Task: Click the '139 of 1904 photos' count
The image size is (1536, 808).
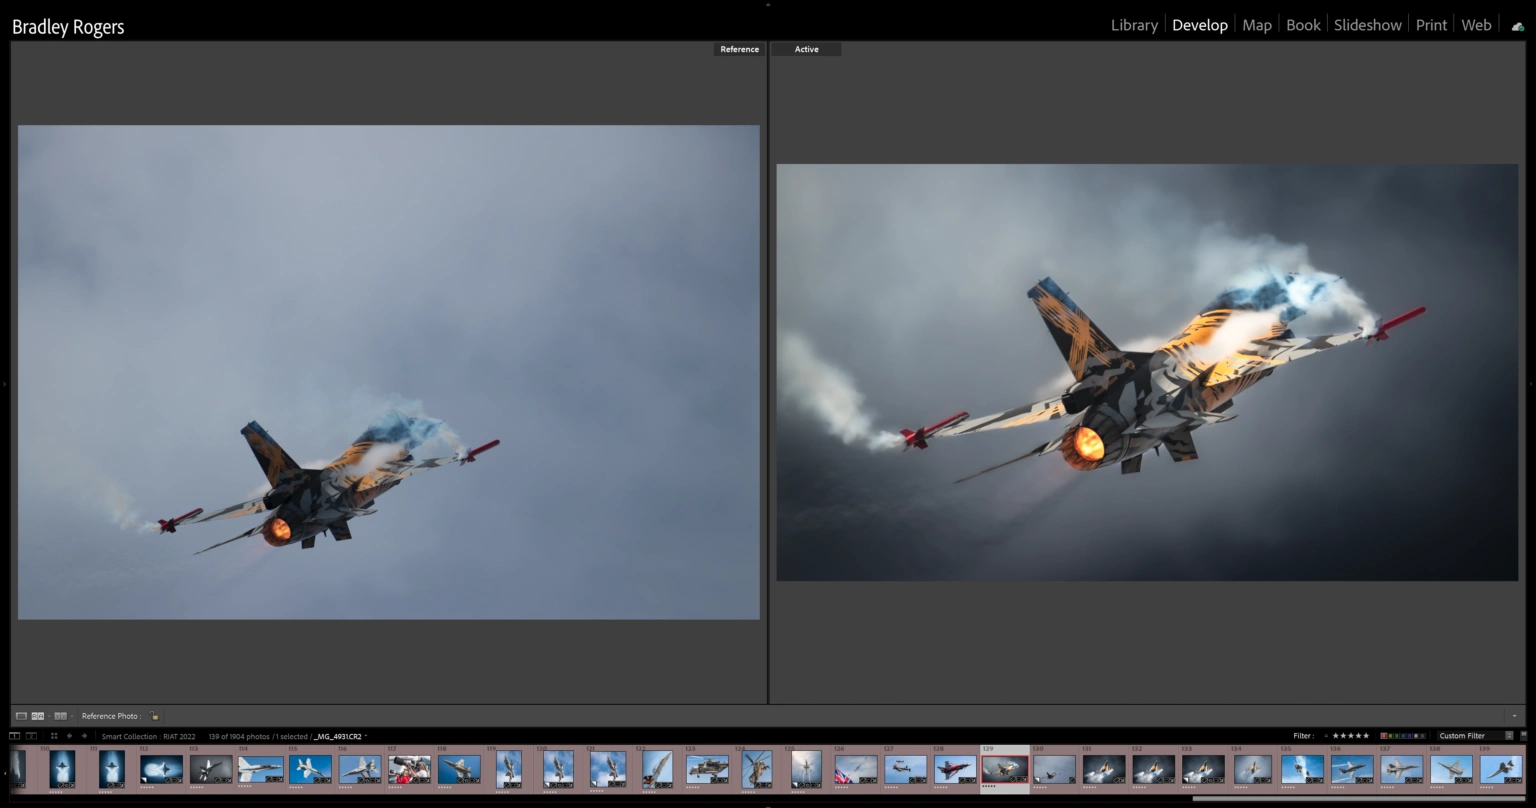Action: point(239,736)
